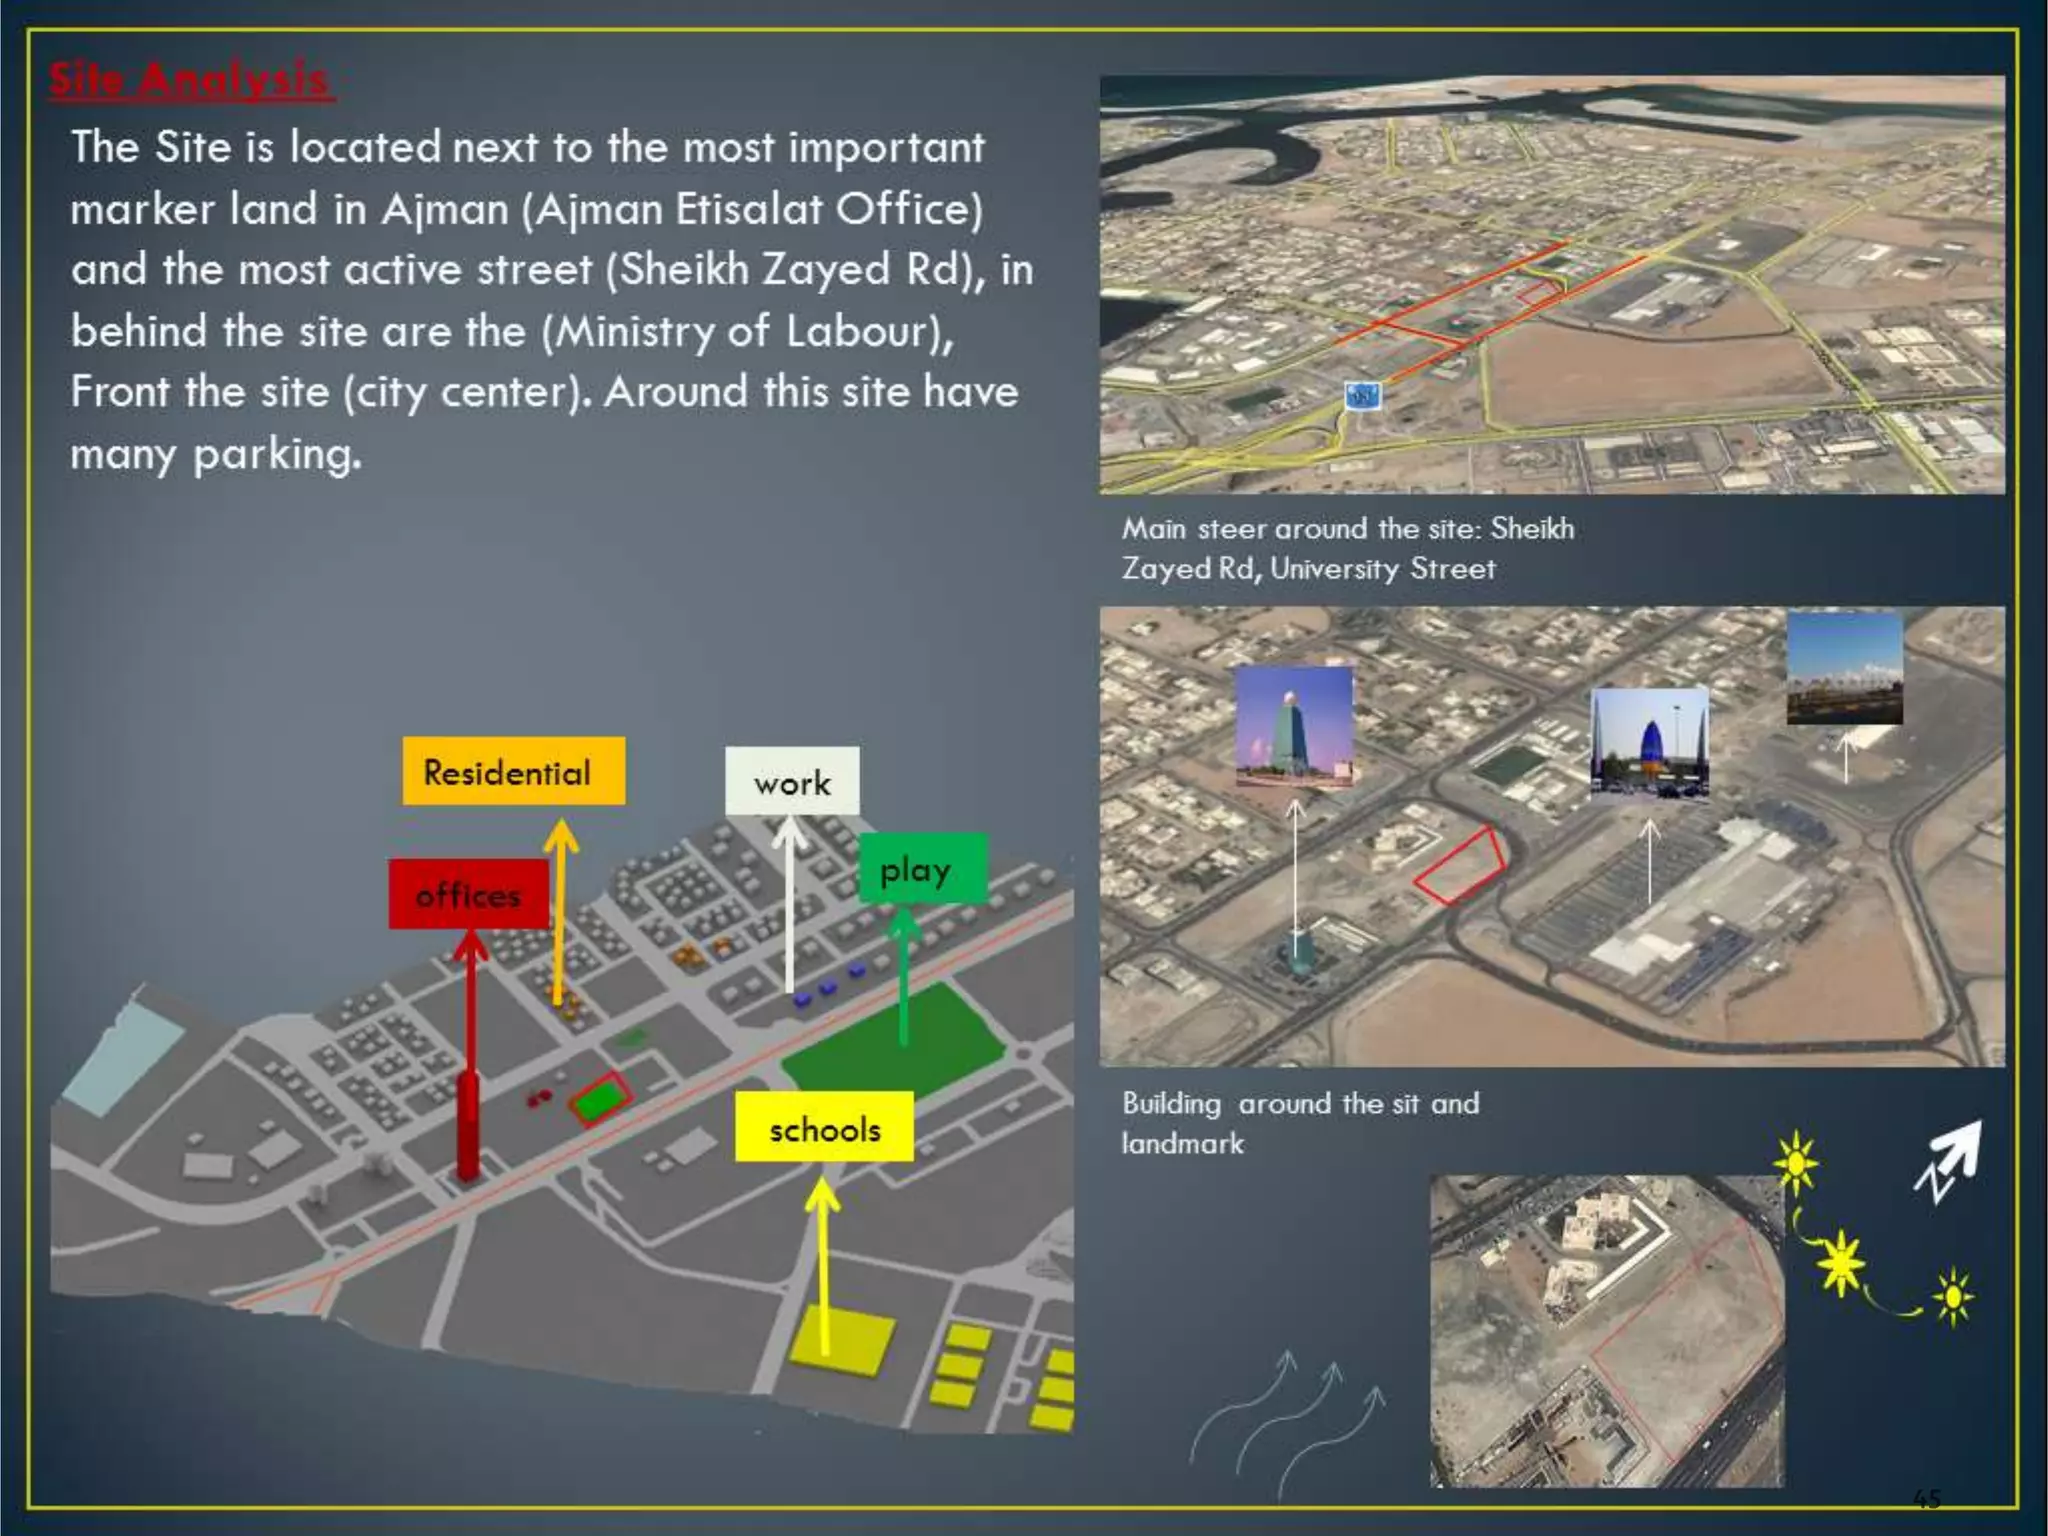Click the Site Analysis red heading
Viewport: 2048px width, 1536px height.
pos(190,80)
